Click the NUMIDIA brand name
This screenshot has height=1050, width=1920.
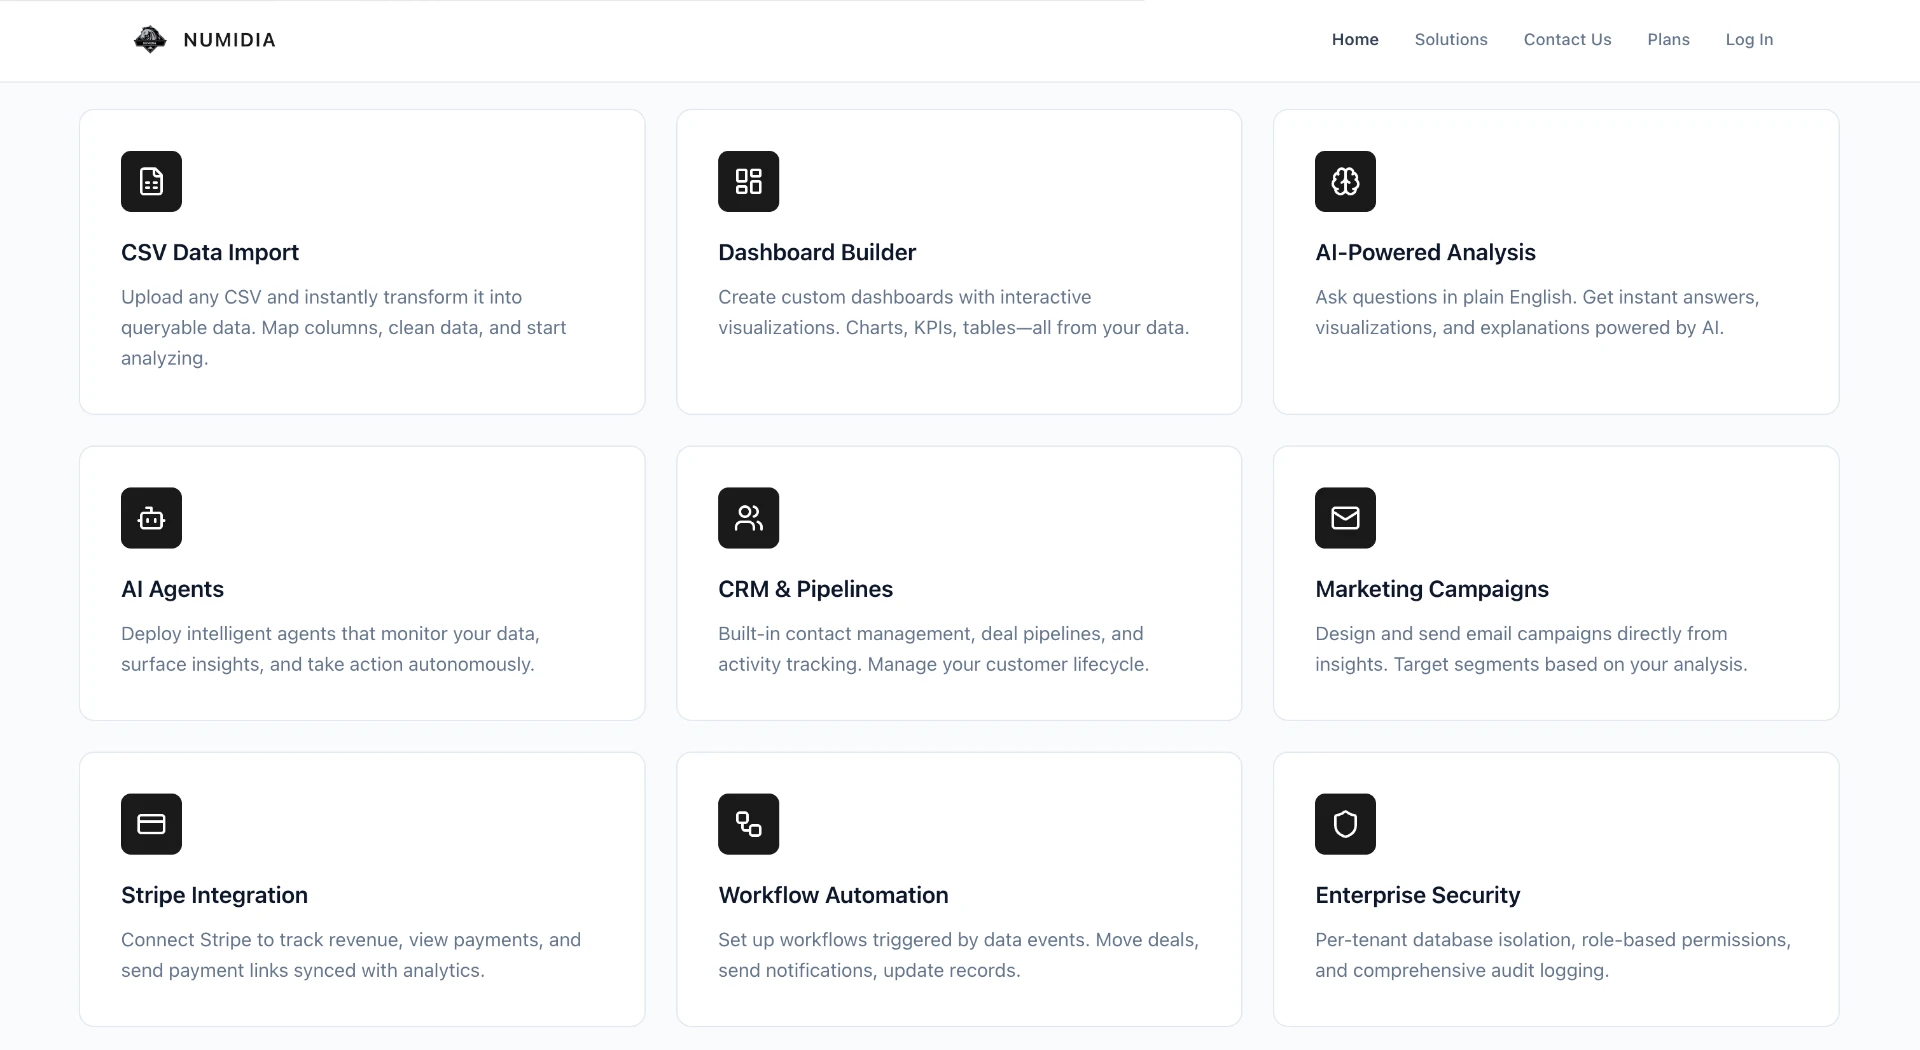[229, 40]
